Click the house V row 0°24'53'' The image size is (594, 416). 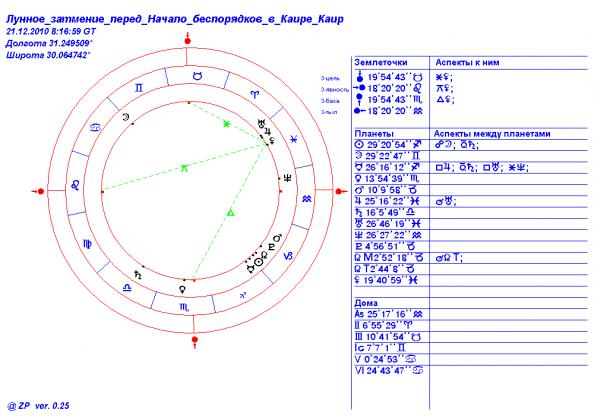(386, 359)
